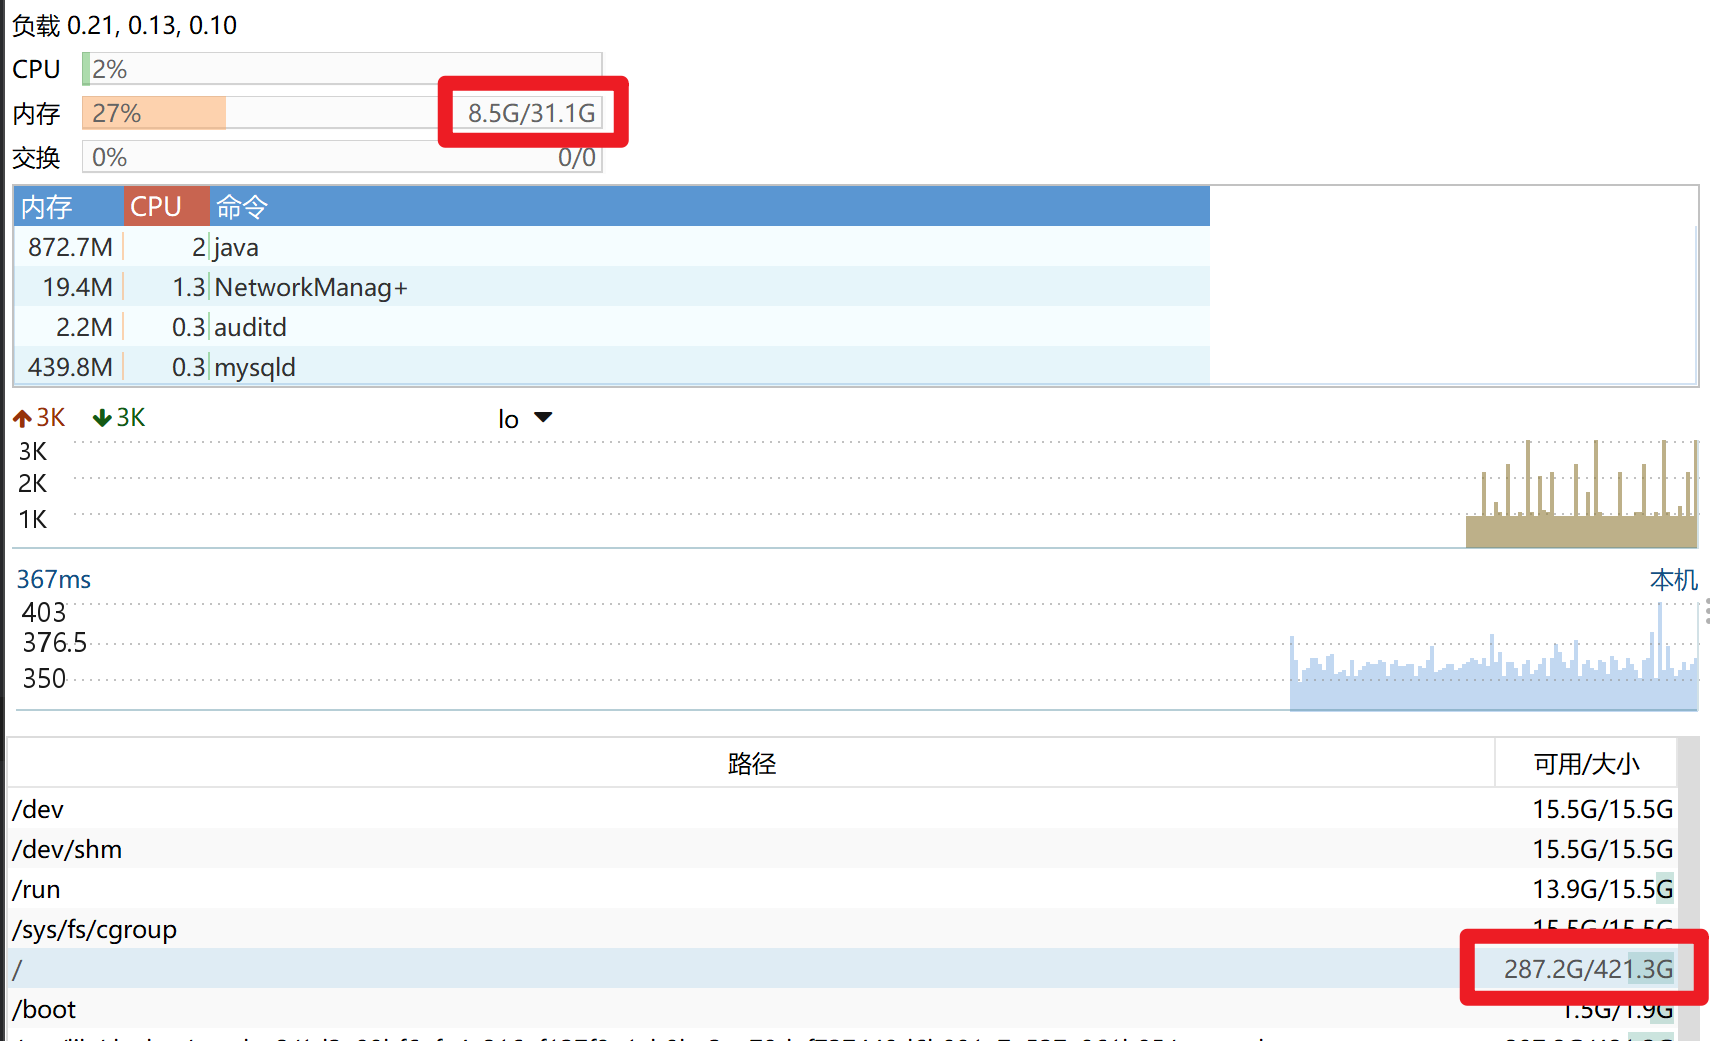Click the download speed arrow icon

102,418
